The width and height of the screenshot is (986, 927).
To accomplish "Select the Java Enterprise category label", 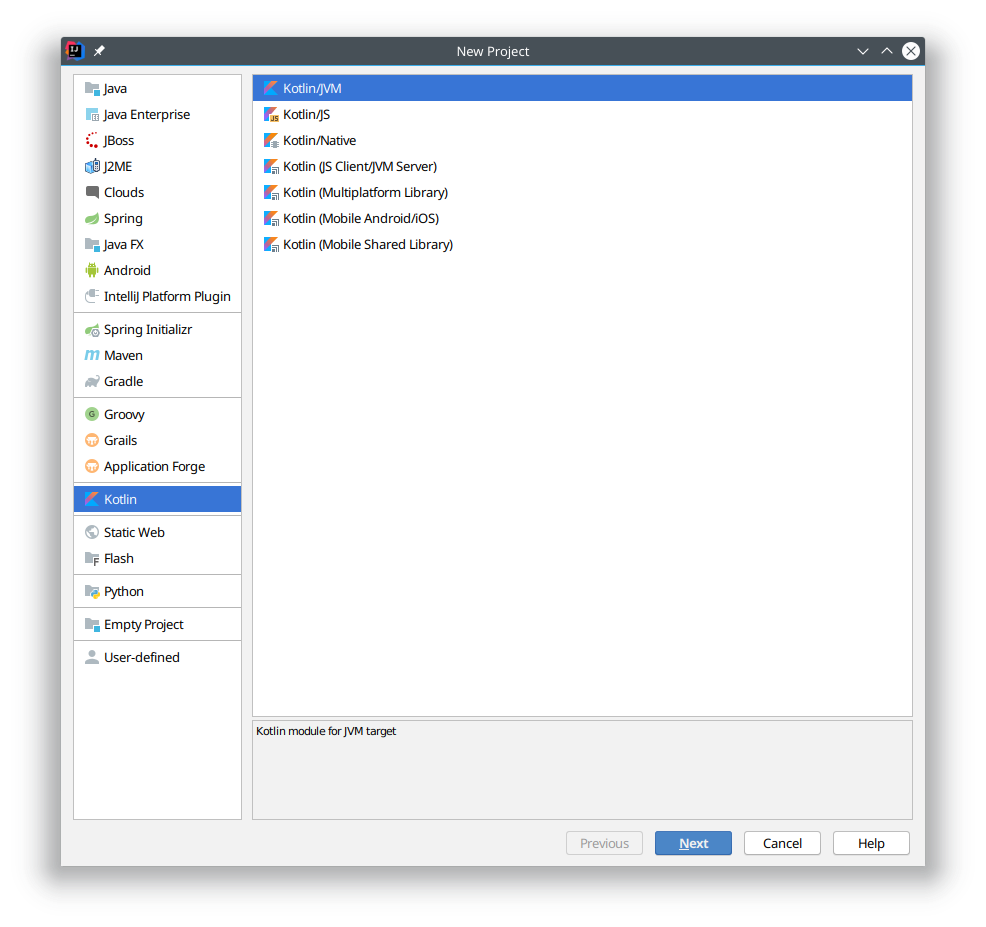I will click(147, 114).
